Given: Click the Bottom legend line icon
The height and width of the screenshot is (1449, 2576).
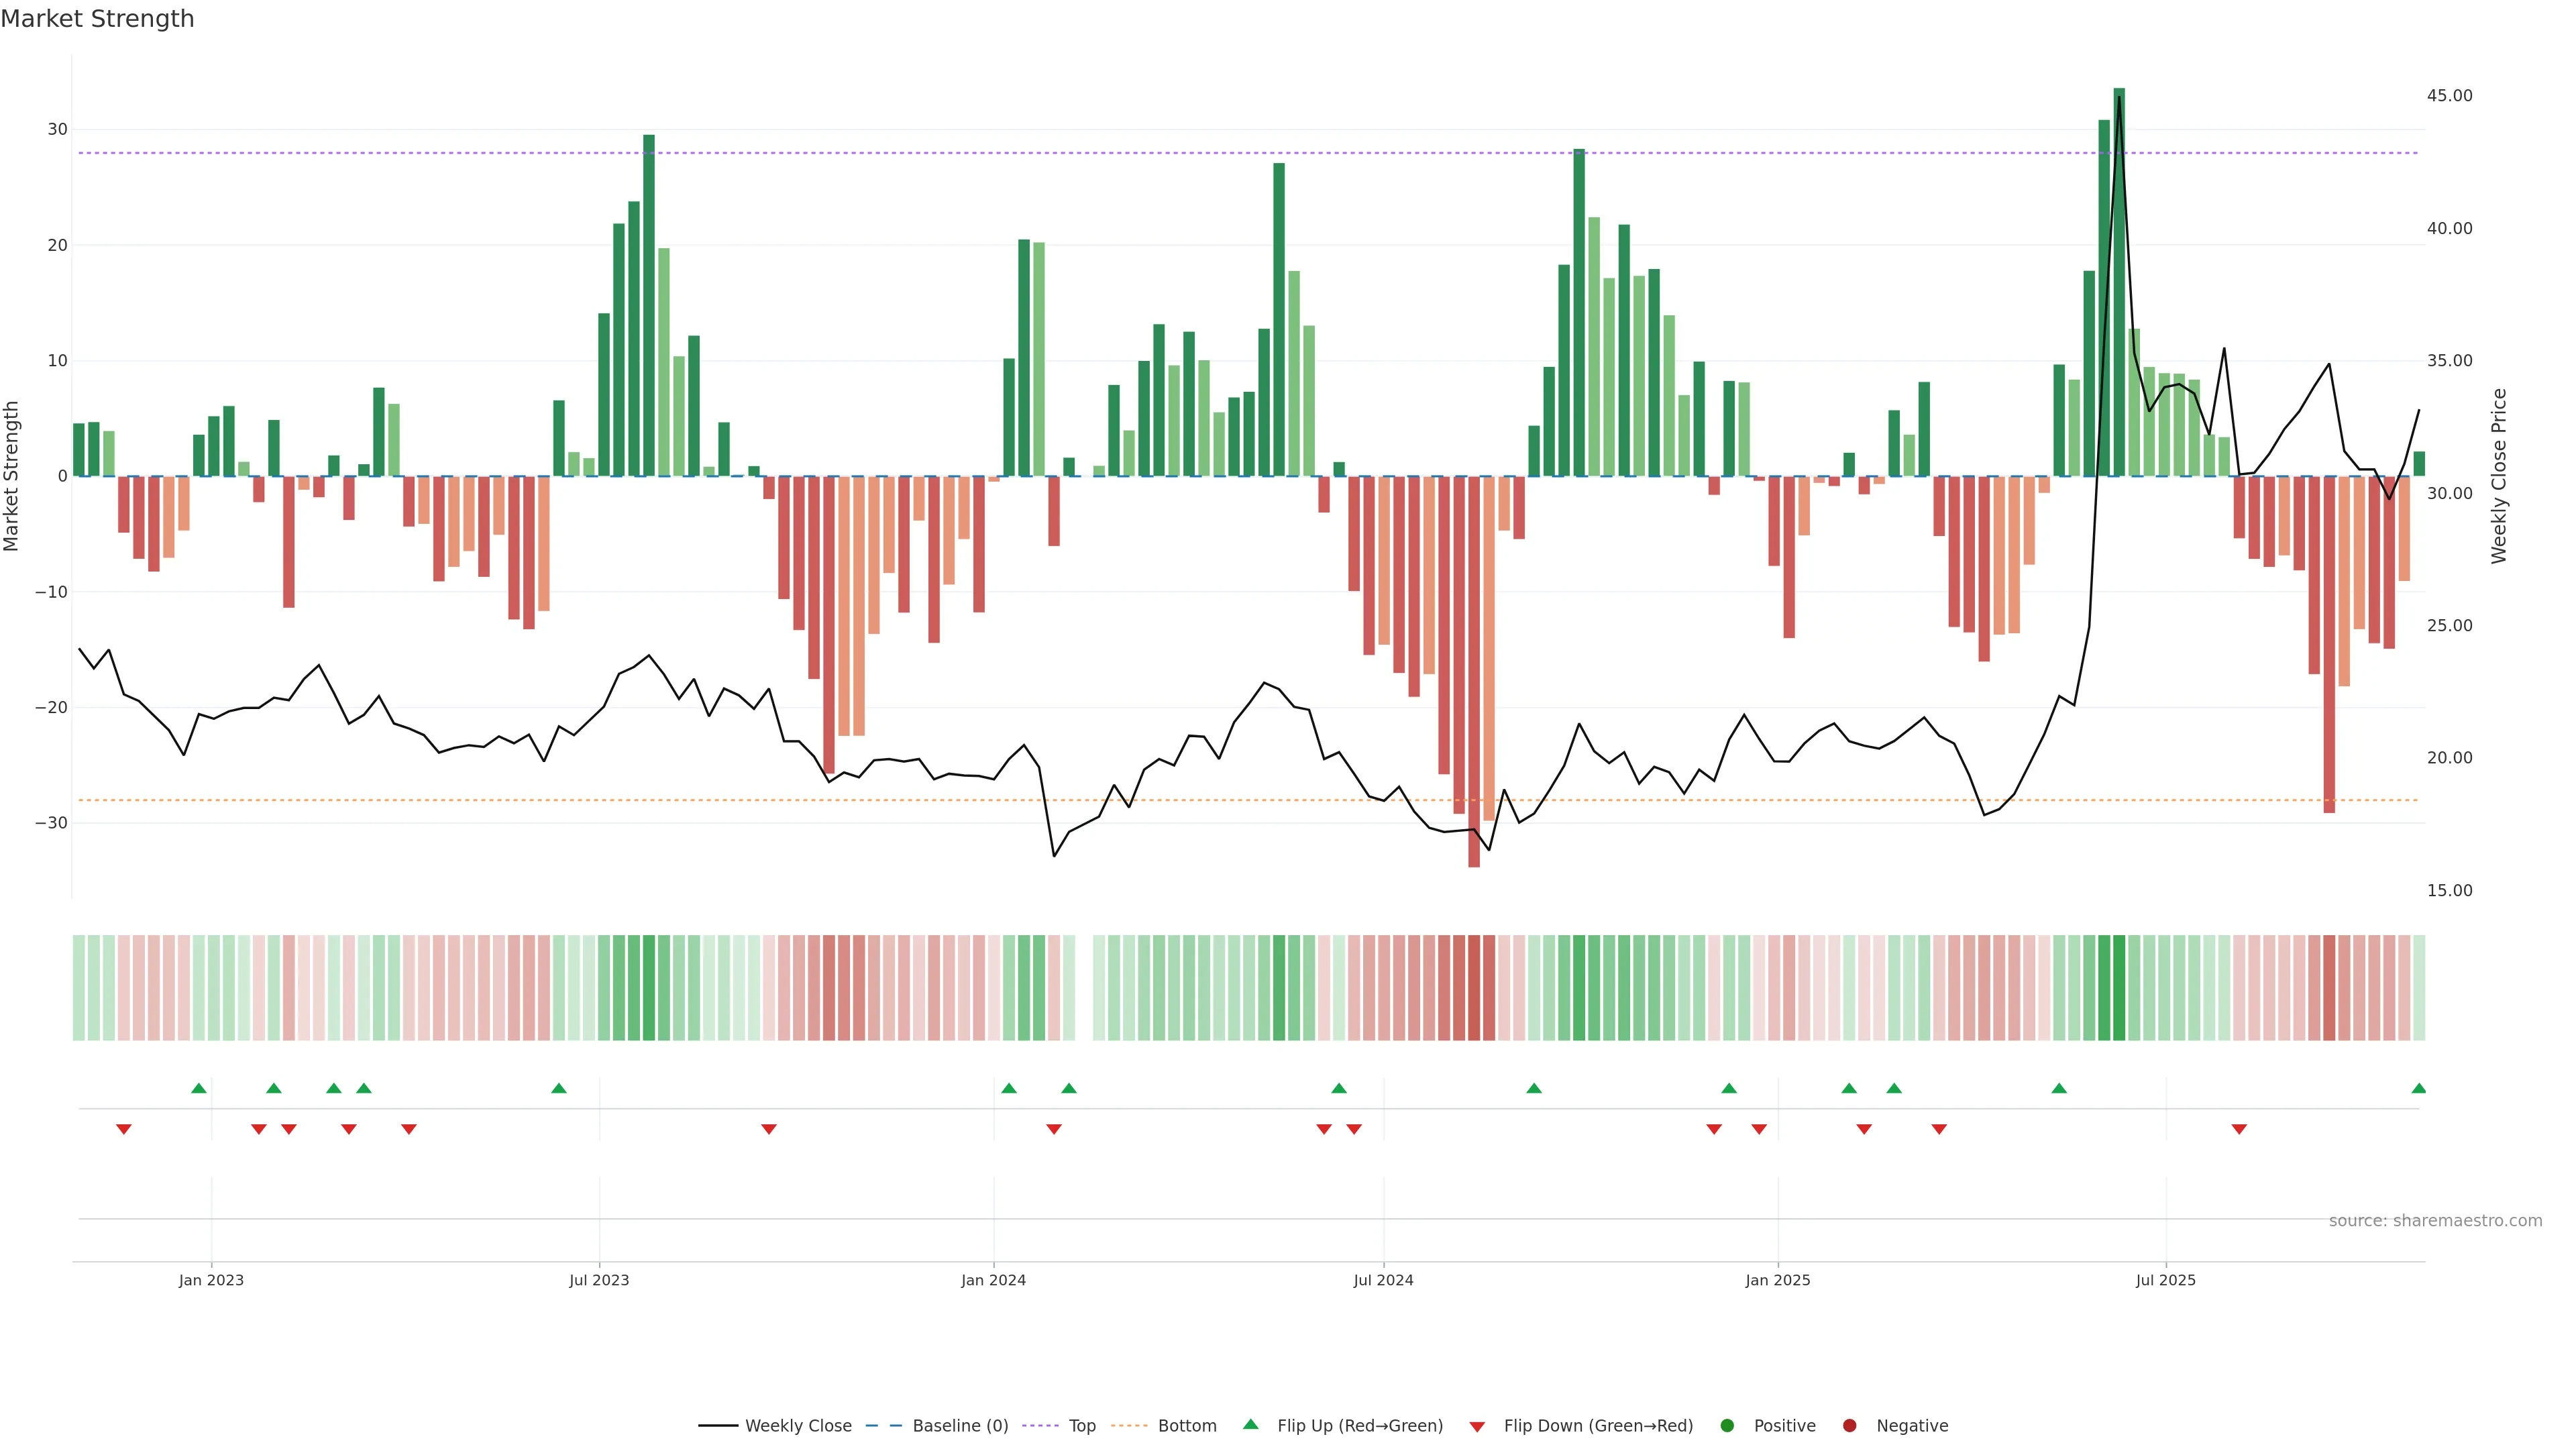Looking at the screenshot, I should pyautogui.click(x=1129, y=1425).
